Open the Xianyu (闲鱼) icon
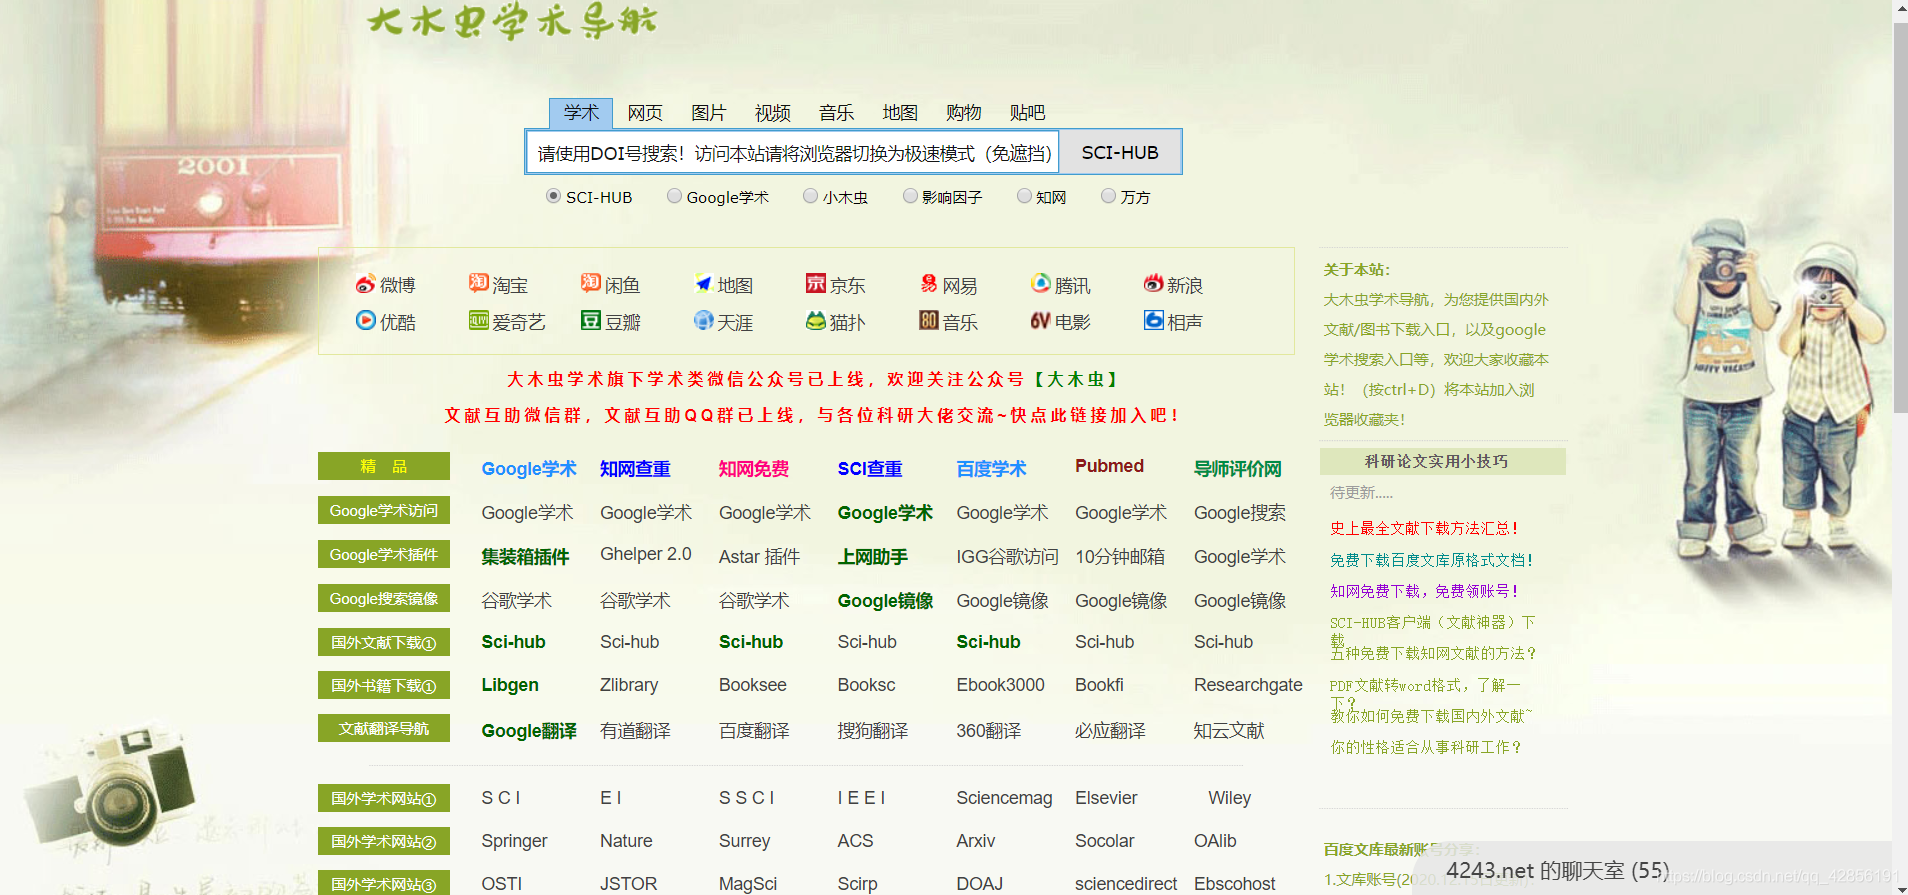The image size is (1908, 895). [x=591, y=284]
